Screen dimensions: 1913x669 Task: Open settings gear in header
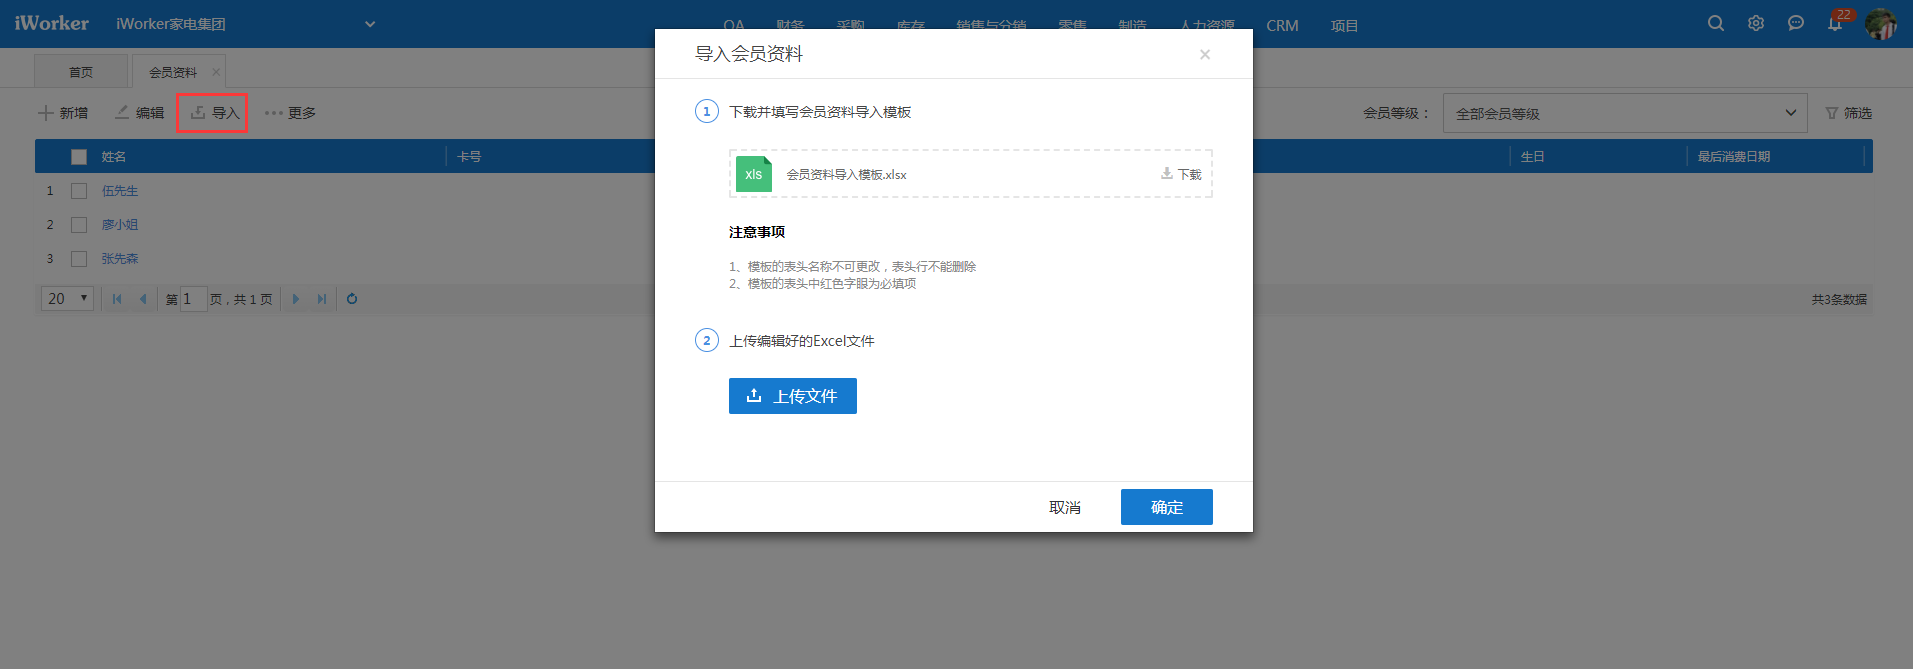coord(1756,23)
